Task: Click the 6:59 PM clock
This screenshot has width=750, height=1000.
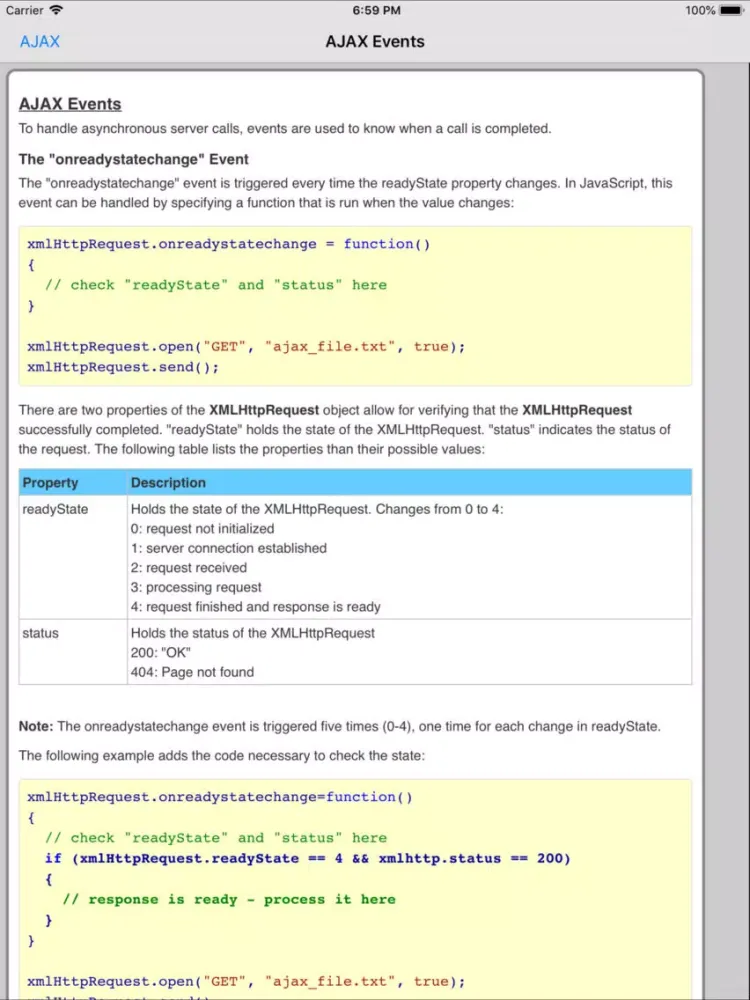Action: point(374,10)
